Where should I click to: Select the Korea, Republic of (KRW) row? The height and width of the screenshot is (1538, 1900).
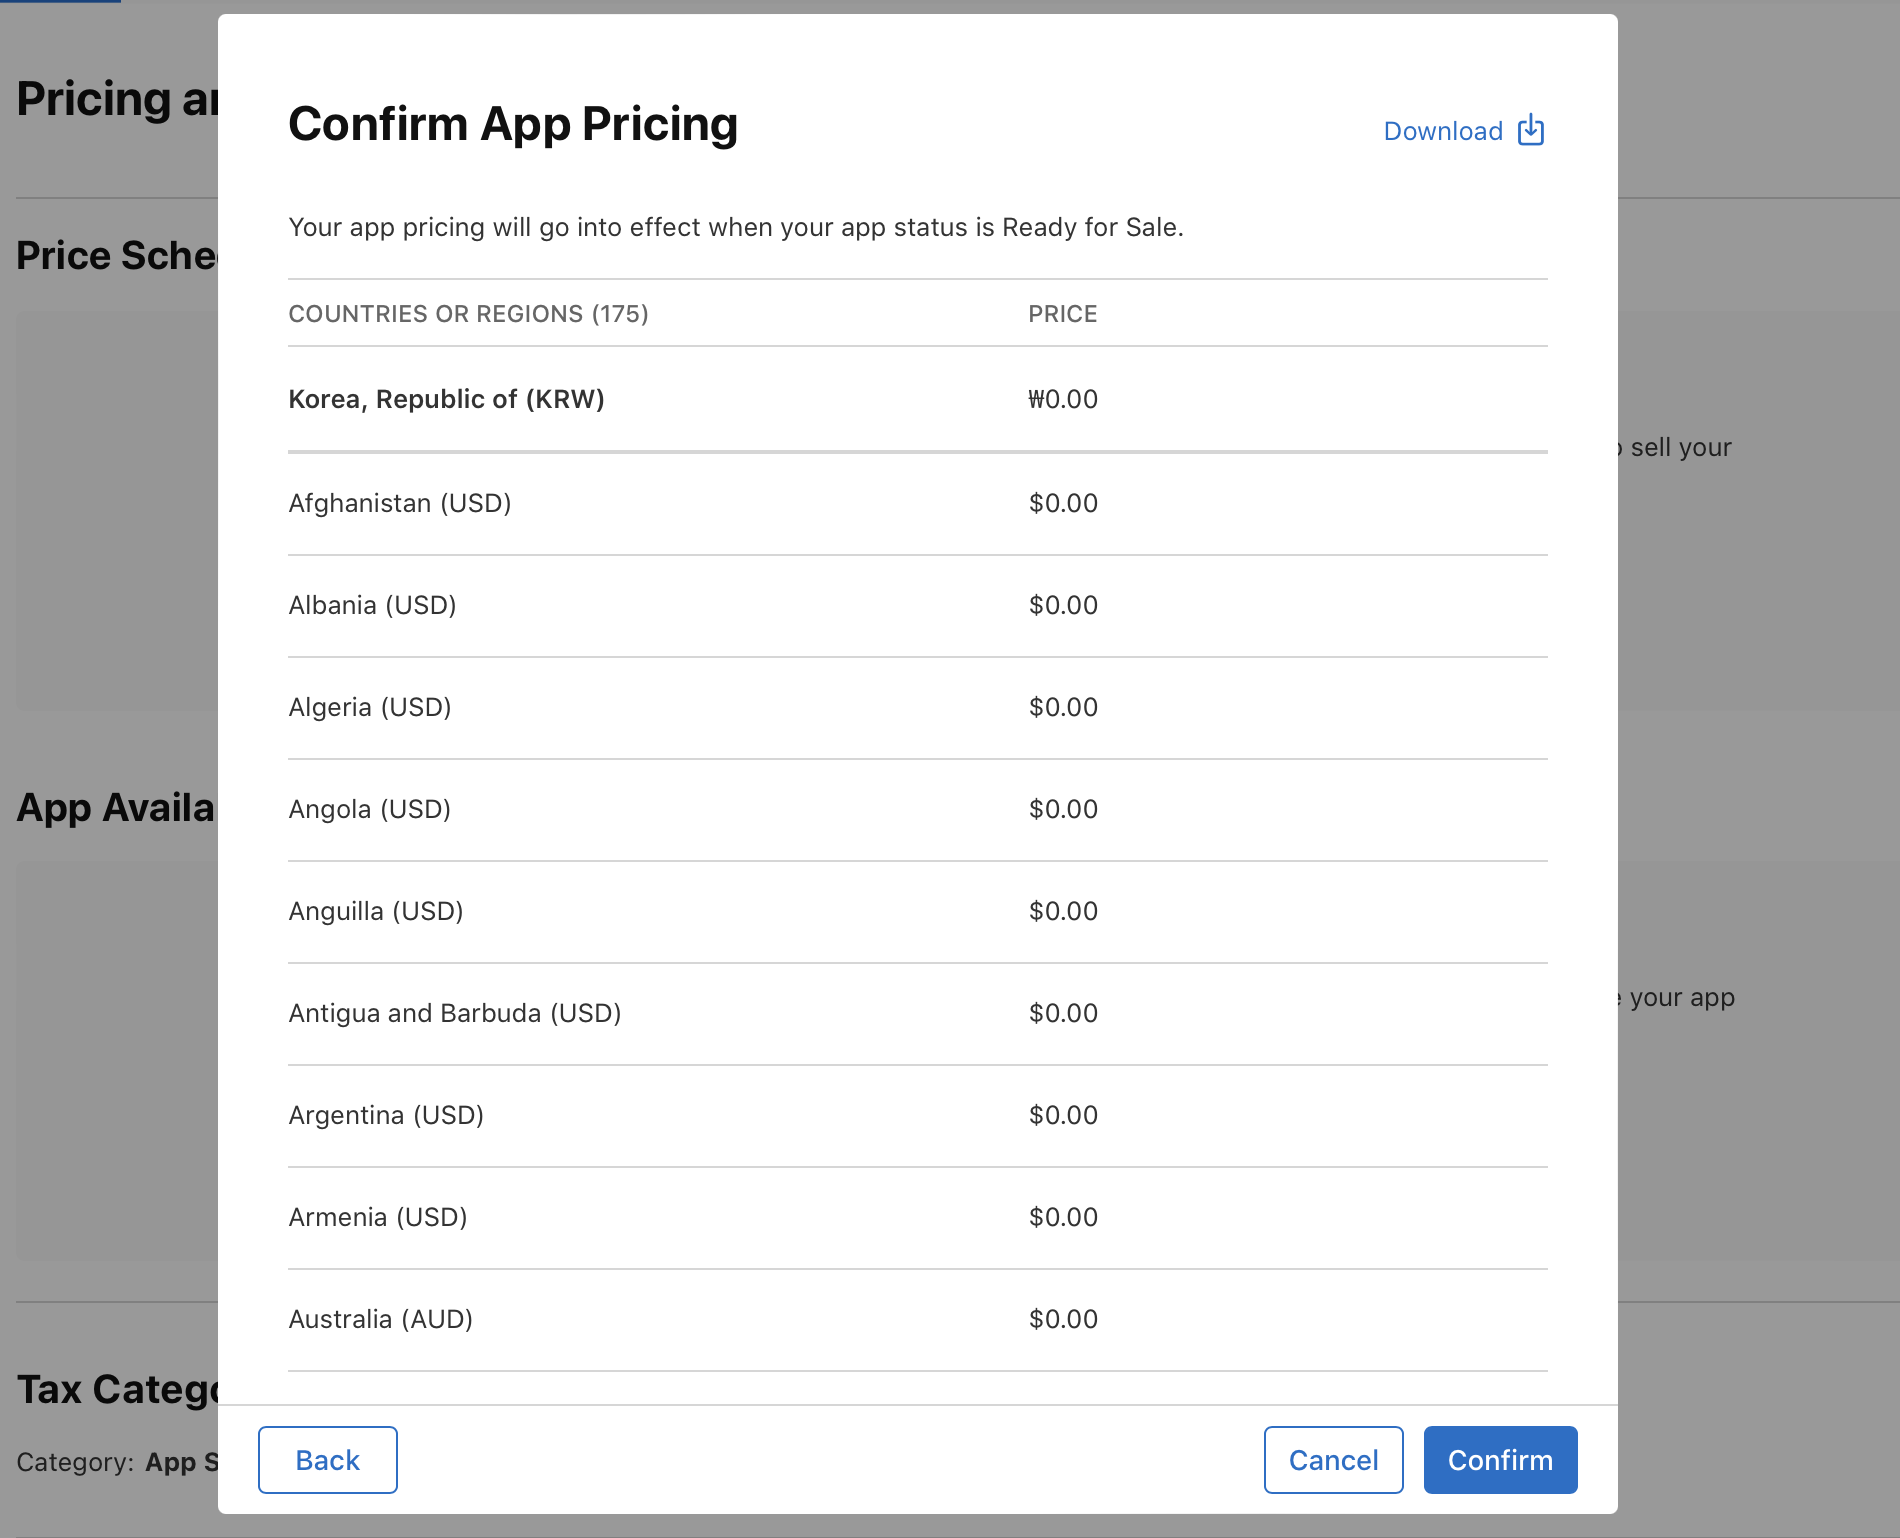[446, 399]
